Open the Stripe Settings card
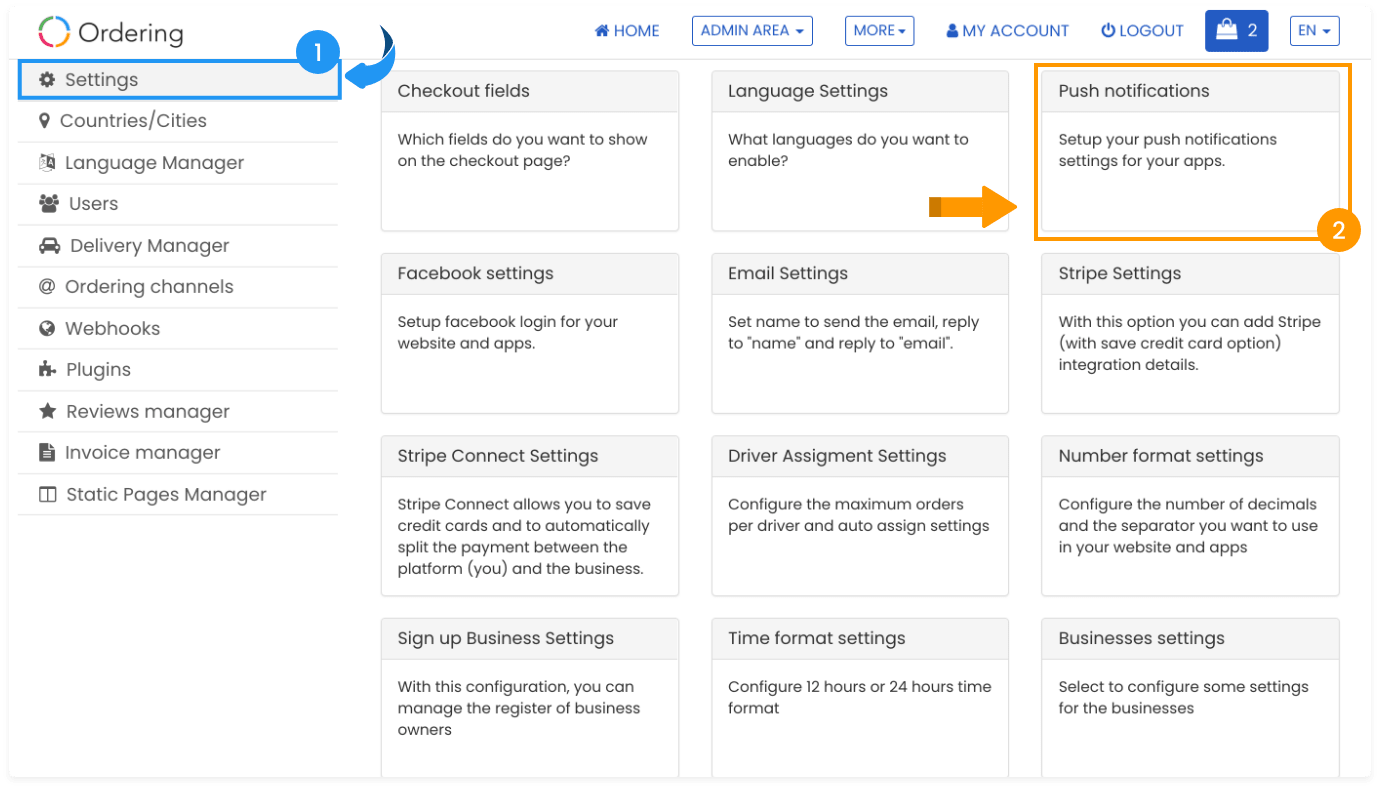 tap(1190, 333)
